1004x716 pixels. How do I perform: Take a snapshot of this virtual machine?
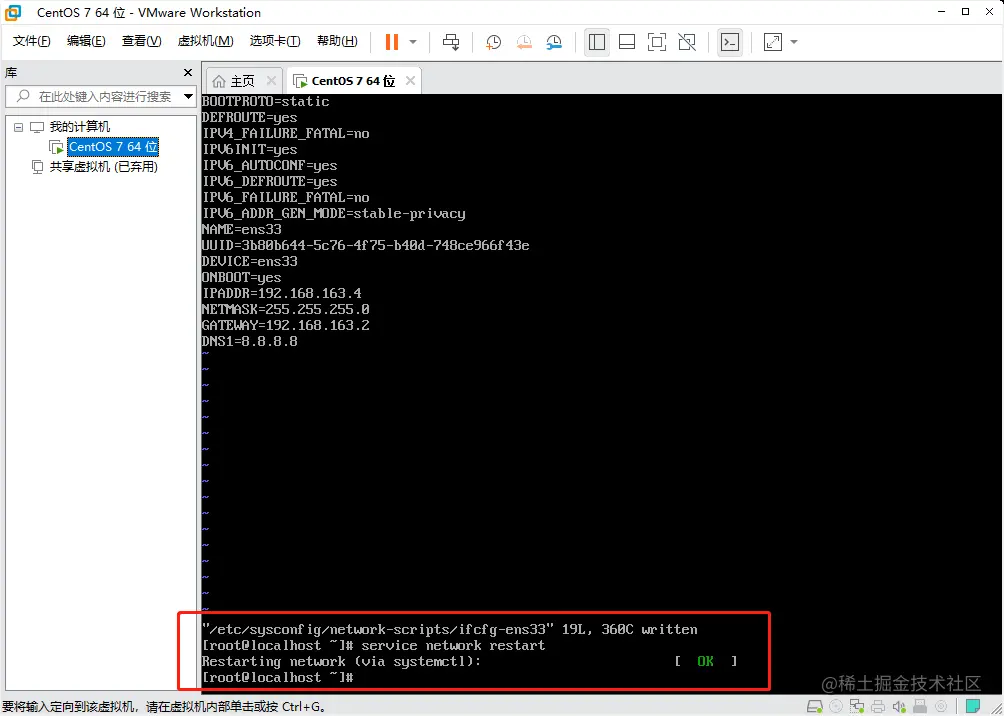tap(493, 42)
